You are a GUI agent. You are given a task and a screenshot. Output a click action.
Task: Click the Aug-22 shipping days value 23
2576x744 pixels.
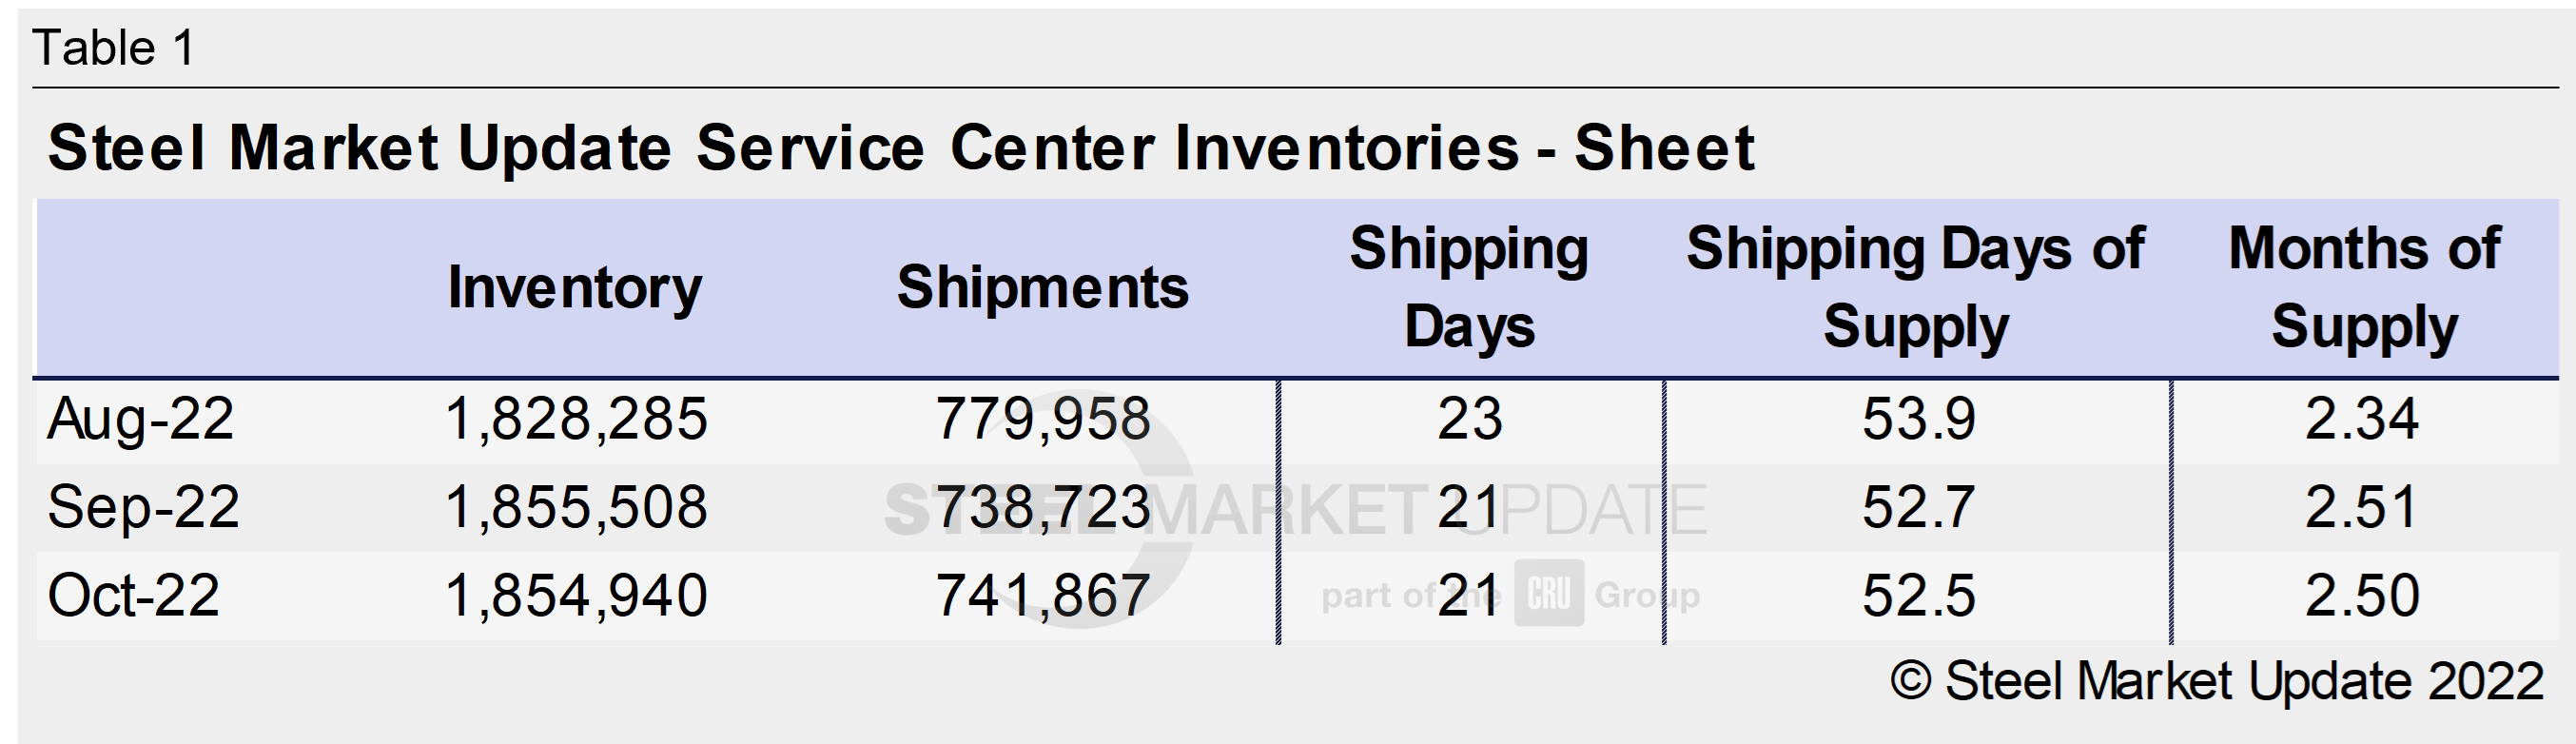(1469, 418)
